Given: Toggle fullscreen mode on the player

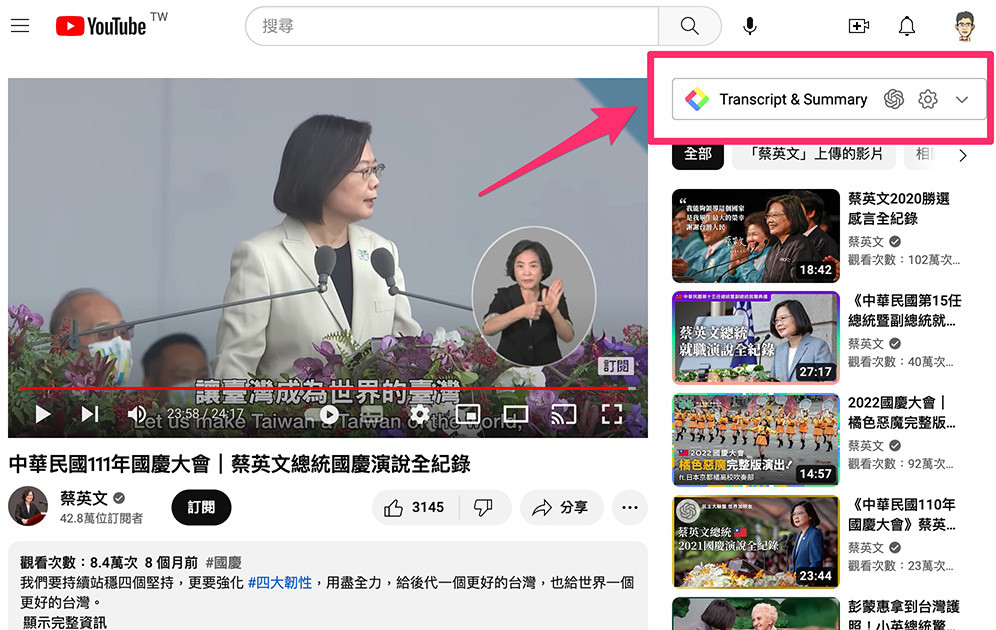Looking at the screenshot, I should click(x=611, y=414).
